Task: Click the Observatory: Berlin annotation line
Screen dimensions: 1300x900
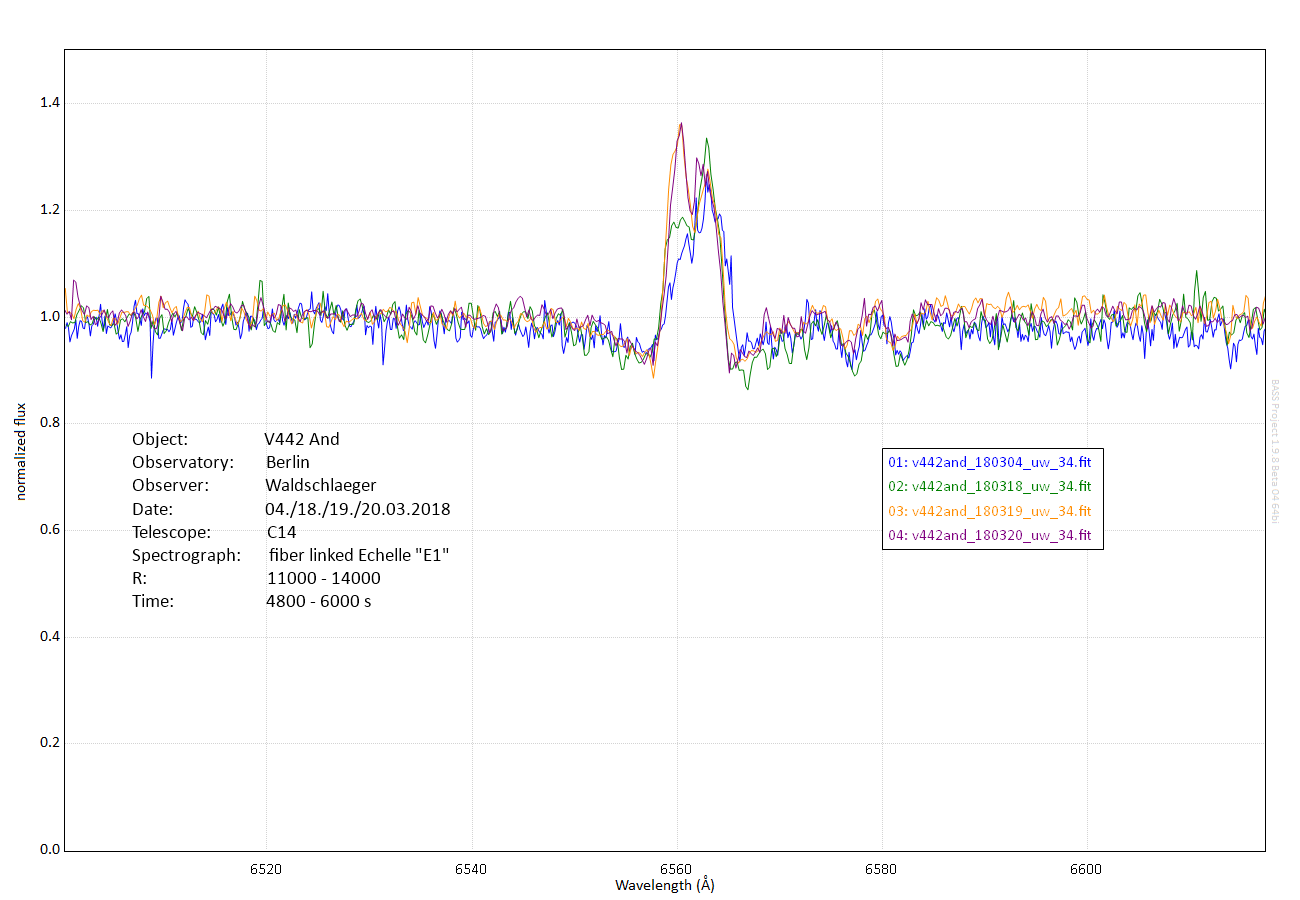Action: 220,462
